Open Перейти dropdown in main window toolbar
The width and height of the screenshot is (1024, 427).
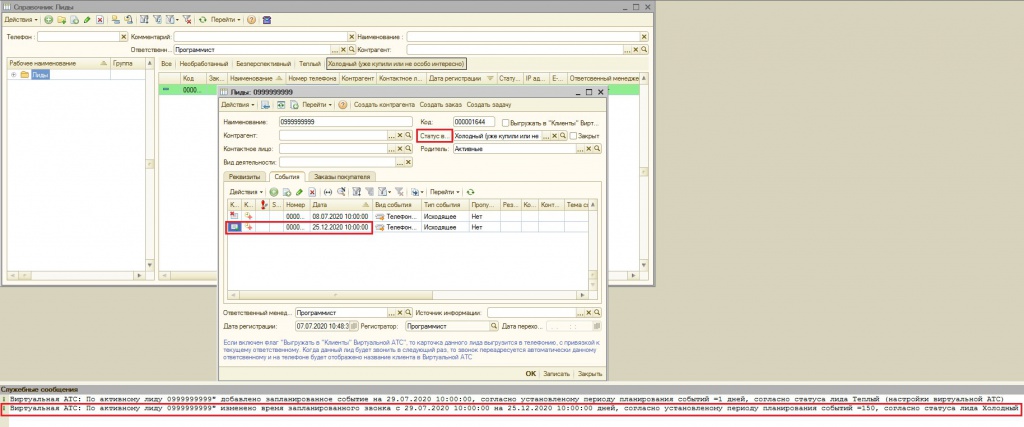(x=225, y=20)
